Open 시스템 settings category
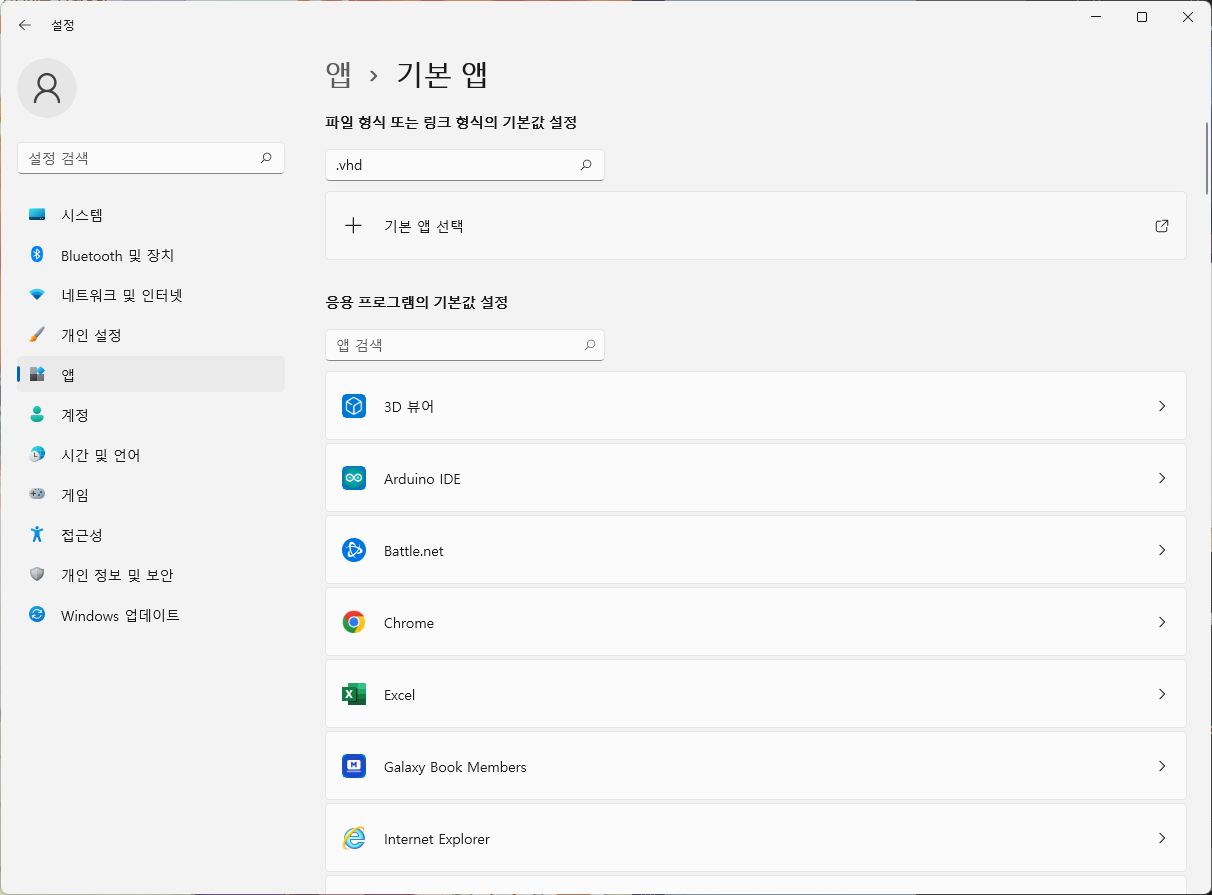The width and height of the screenshot is (1212, 895). click(x=151, y=215)
